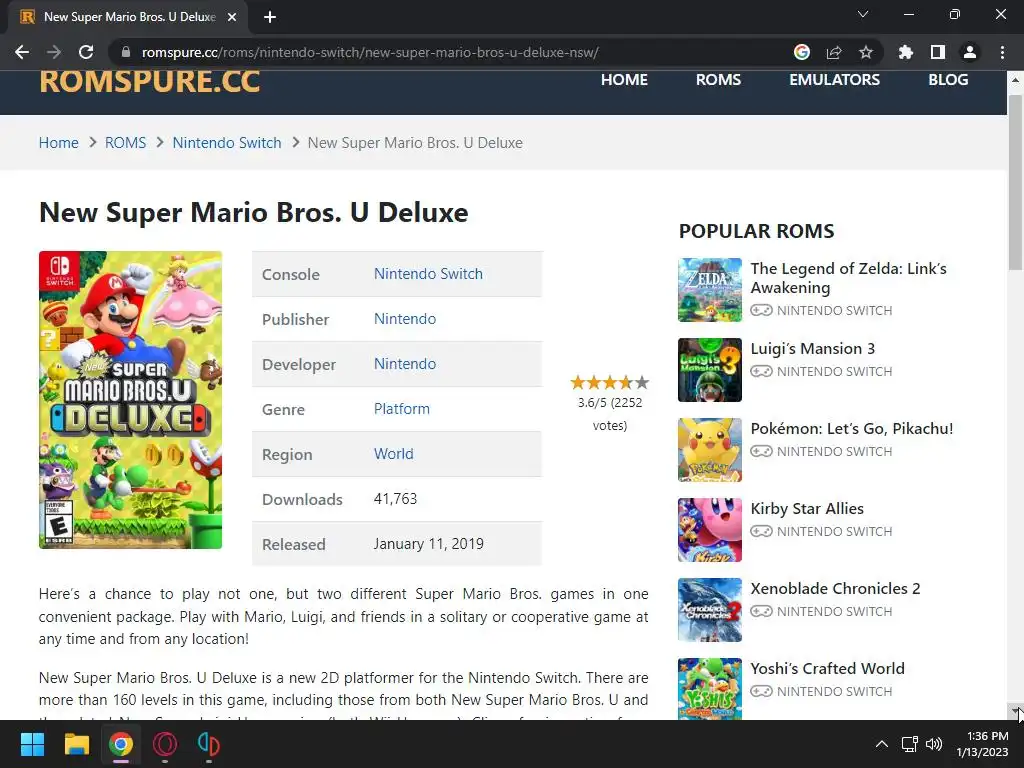Expand the system tray hidden icons chevron

point(882,744)
